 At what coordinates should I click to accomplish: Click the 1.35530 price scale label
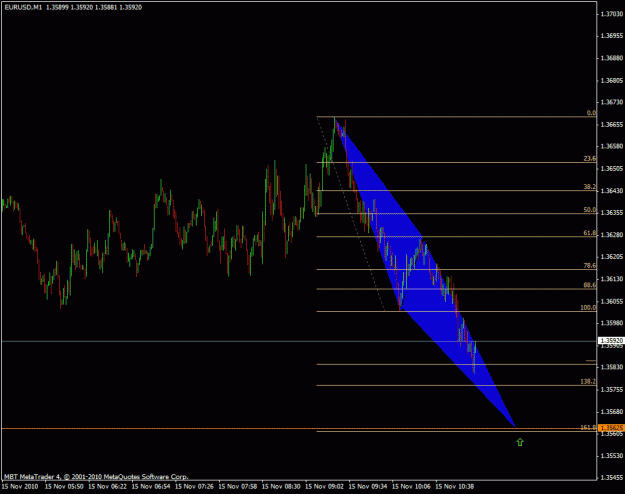611,455
